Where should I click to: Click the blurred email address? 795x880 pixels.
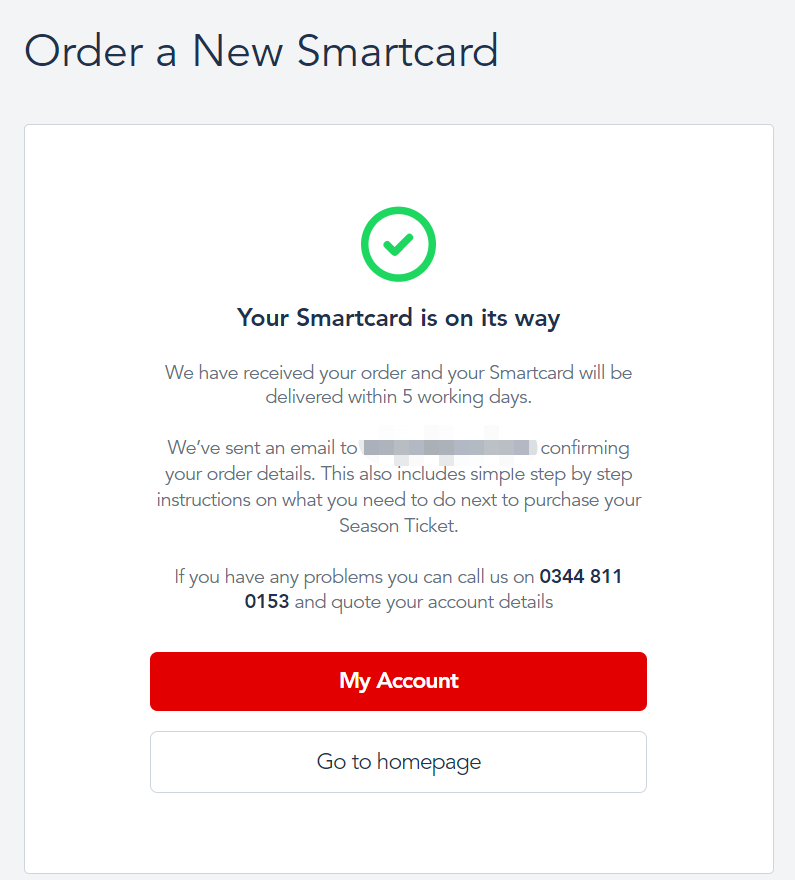tap(448, 448)
